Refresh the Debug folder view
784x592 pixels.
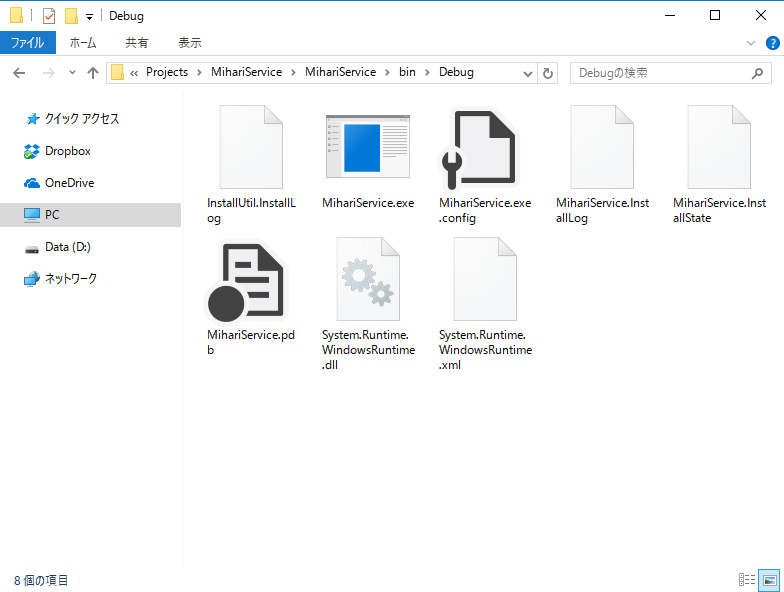pyautogui.click(x=548, y=74)
